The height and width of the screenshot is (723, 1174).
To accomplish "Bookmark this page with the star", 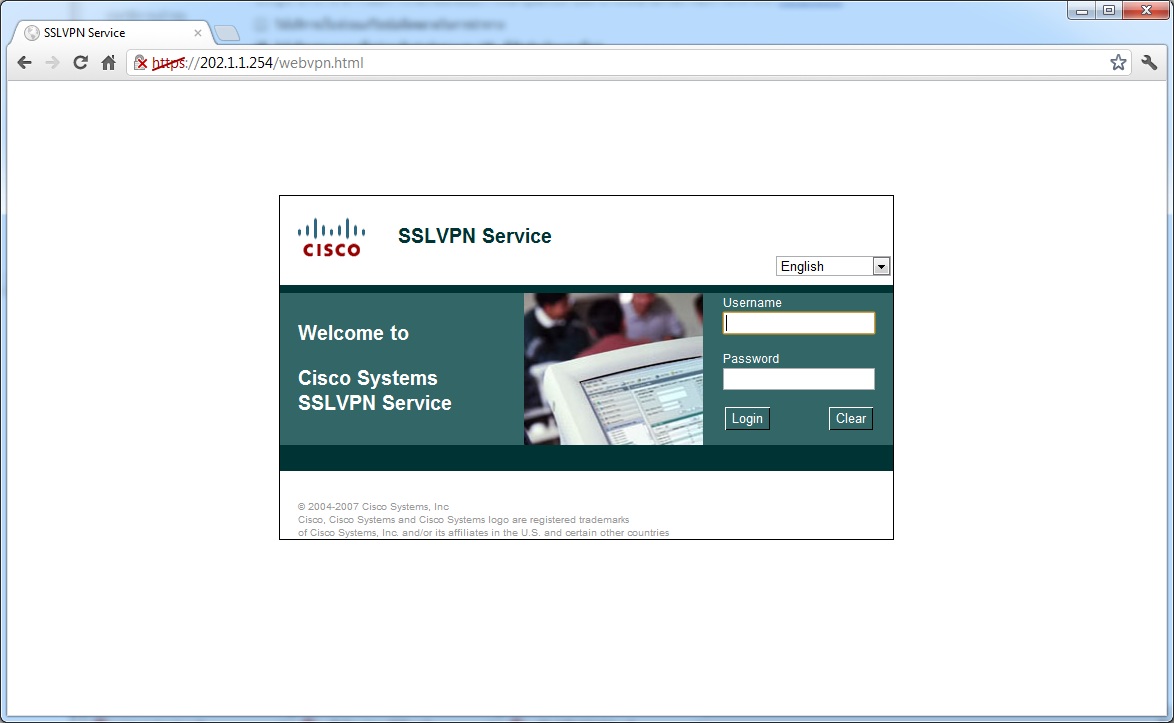I will click(1118, 63).
